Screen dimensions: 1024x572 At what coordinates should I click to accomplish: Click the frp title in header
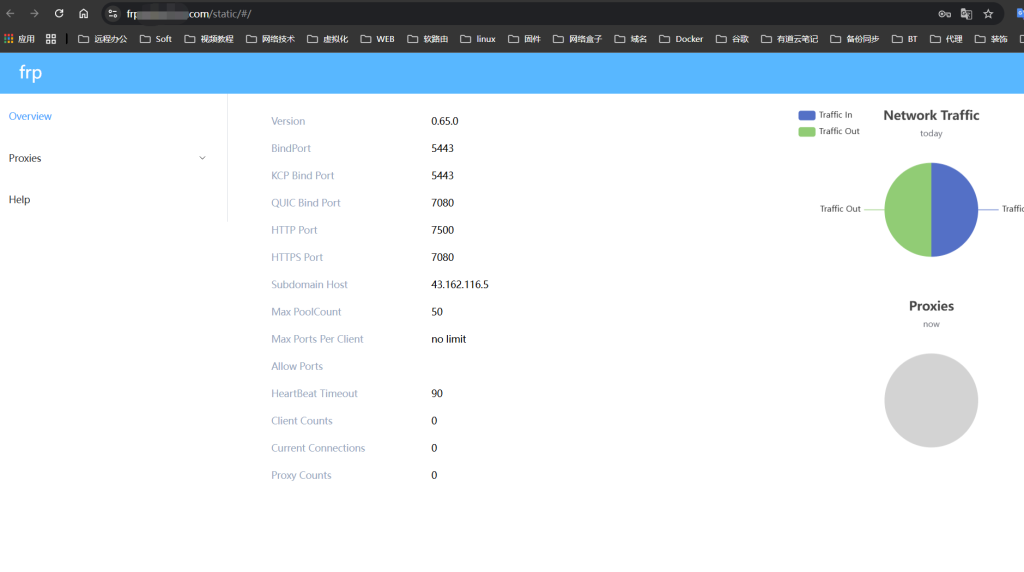pos(30,73)
